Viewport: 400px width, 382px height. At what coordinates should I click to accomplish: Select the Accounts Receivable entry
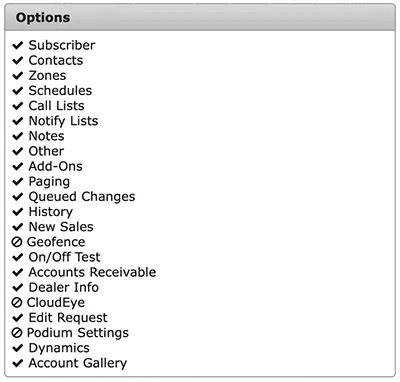[92, 272]
